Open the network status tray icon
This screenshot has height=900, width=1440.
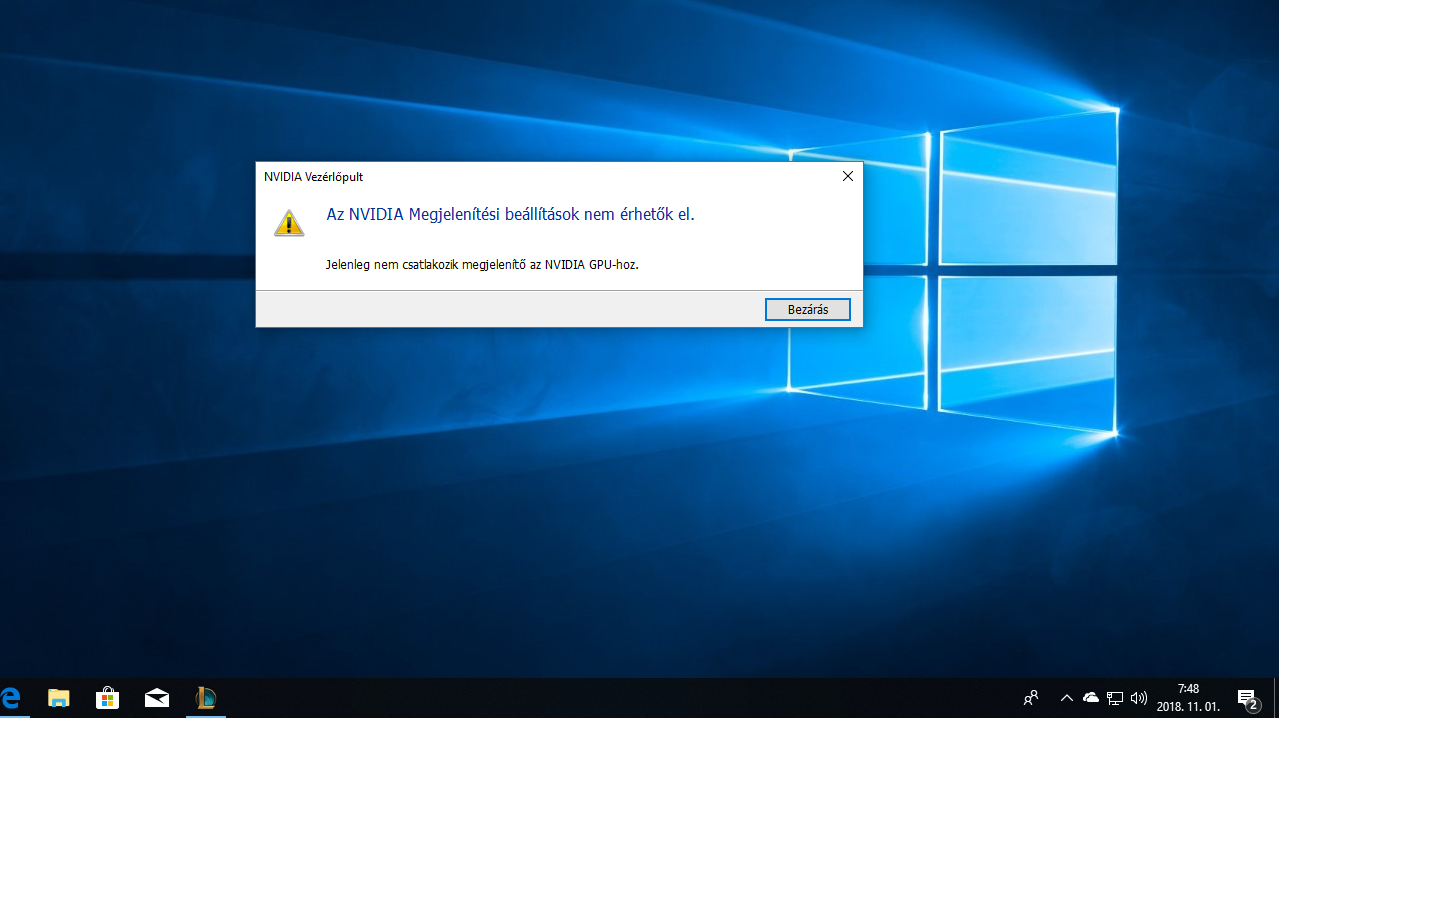pos(1115,698)
